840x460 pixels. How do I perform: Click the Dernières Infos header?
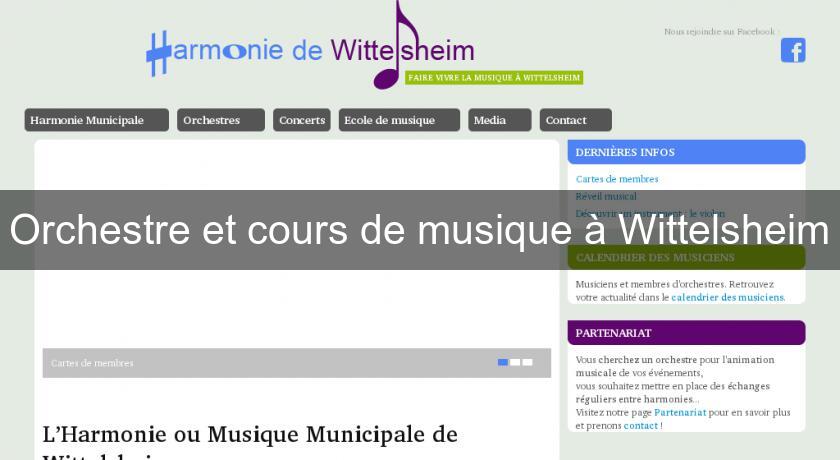coord(686,152)
